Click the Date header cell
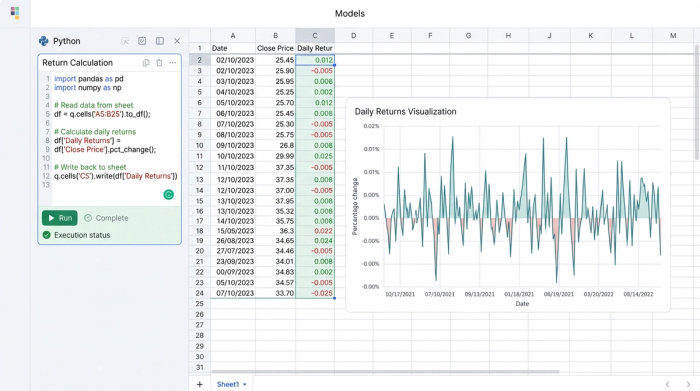Image resolution: width=700 pixels, height=391 pixels. (233, 48)
